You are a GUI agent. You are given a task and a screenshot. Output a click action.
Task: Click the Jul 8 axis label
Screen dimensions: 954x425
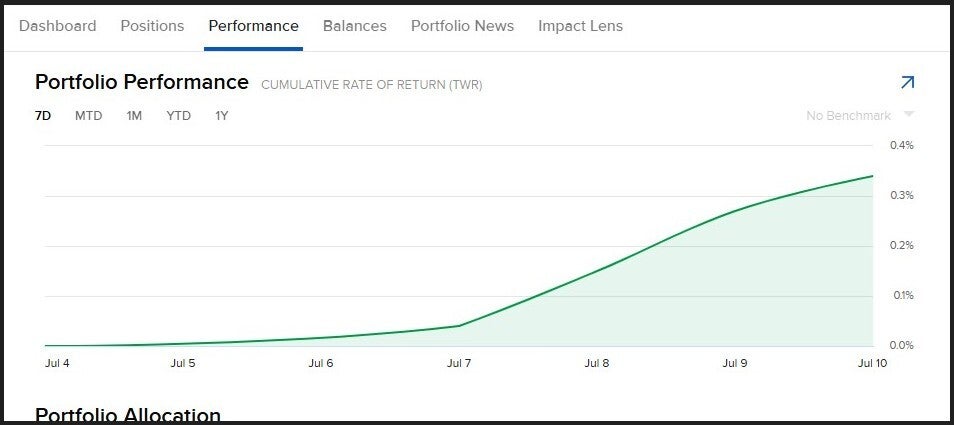tap(596, 364)
